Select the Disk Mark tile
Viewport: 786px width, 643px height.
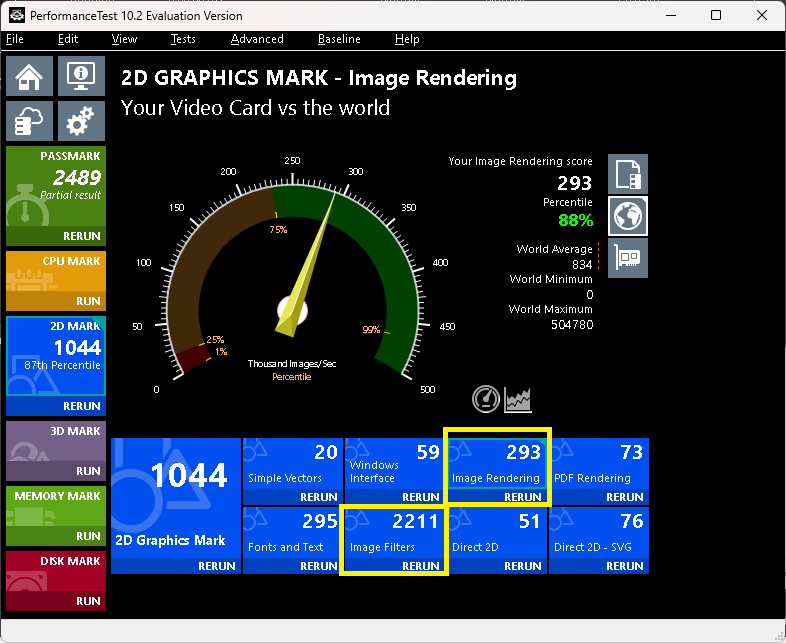coord(56,572)
